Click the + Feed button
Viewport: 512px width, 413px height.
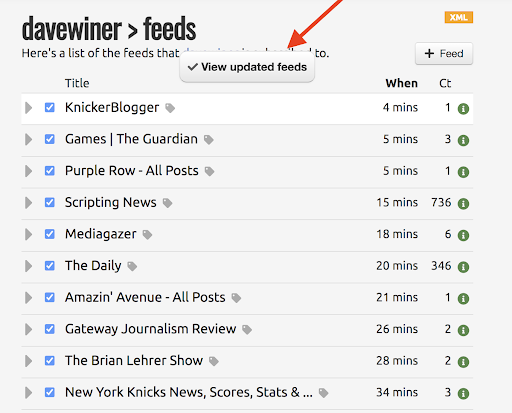click(444, 53)
